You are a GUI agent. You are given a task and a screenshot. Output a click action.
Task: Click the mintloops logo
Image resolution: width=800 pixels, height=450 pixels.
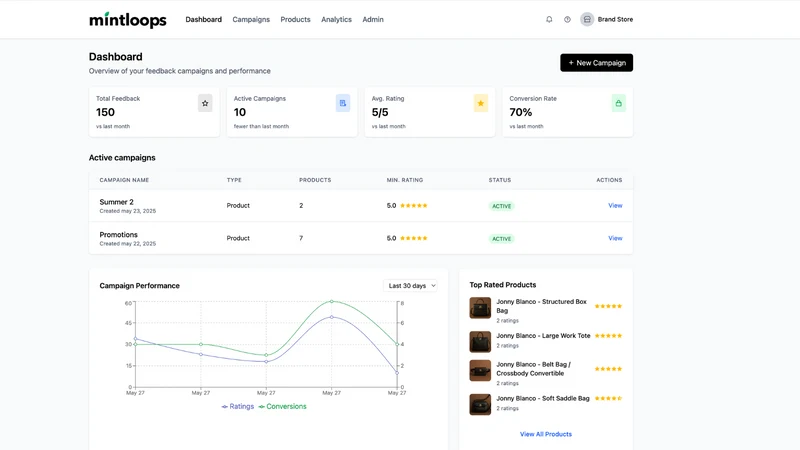click(x=128, y=20)
